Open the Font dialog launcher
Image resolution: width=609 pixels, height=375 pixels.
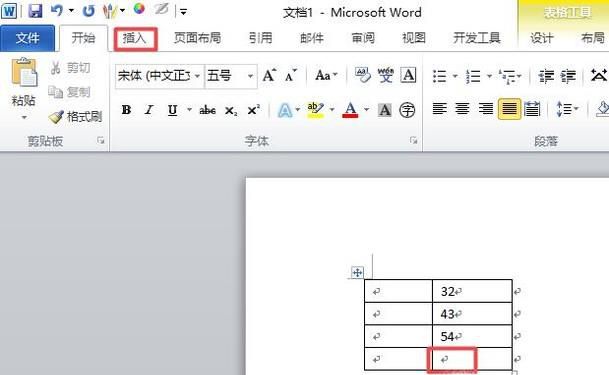tap(414, 141)
